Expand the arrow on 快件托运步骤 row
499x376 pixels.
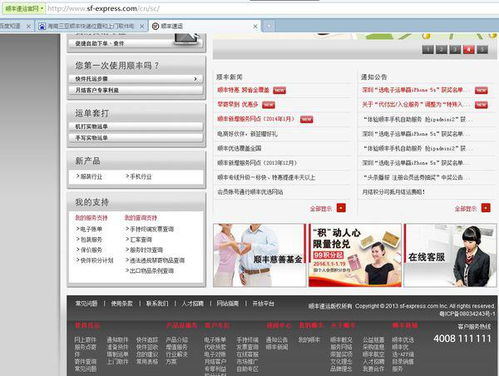196,79
